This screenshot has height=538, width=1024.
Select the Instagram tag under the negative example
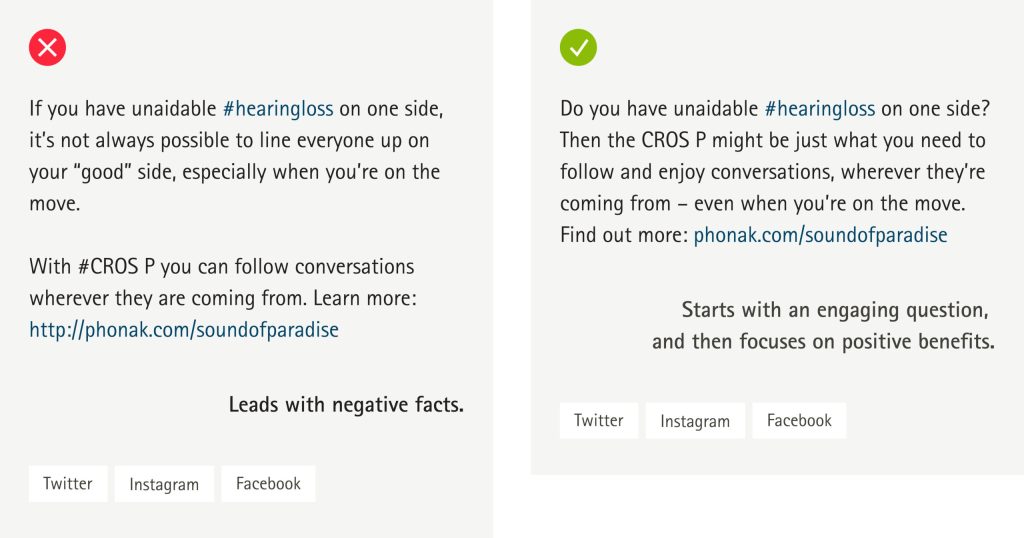164,484
